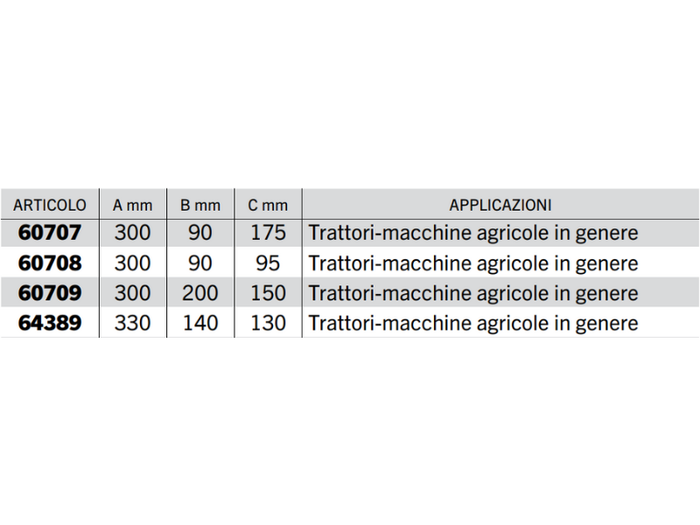The image size is (700, 525).
Task: Click the A mm value 330
Action: 133,324
